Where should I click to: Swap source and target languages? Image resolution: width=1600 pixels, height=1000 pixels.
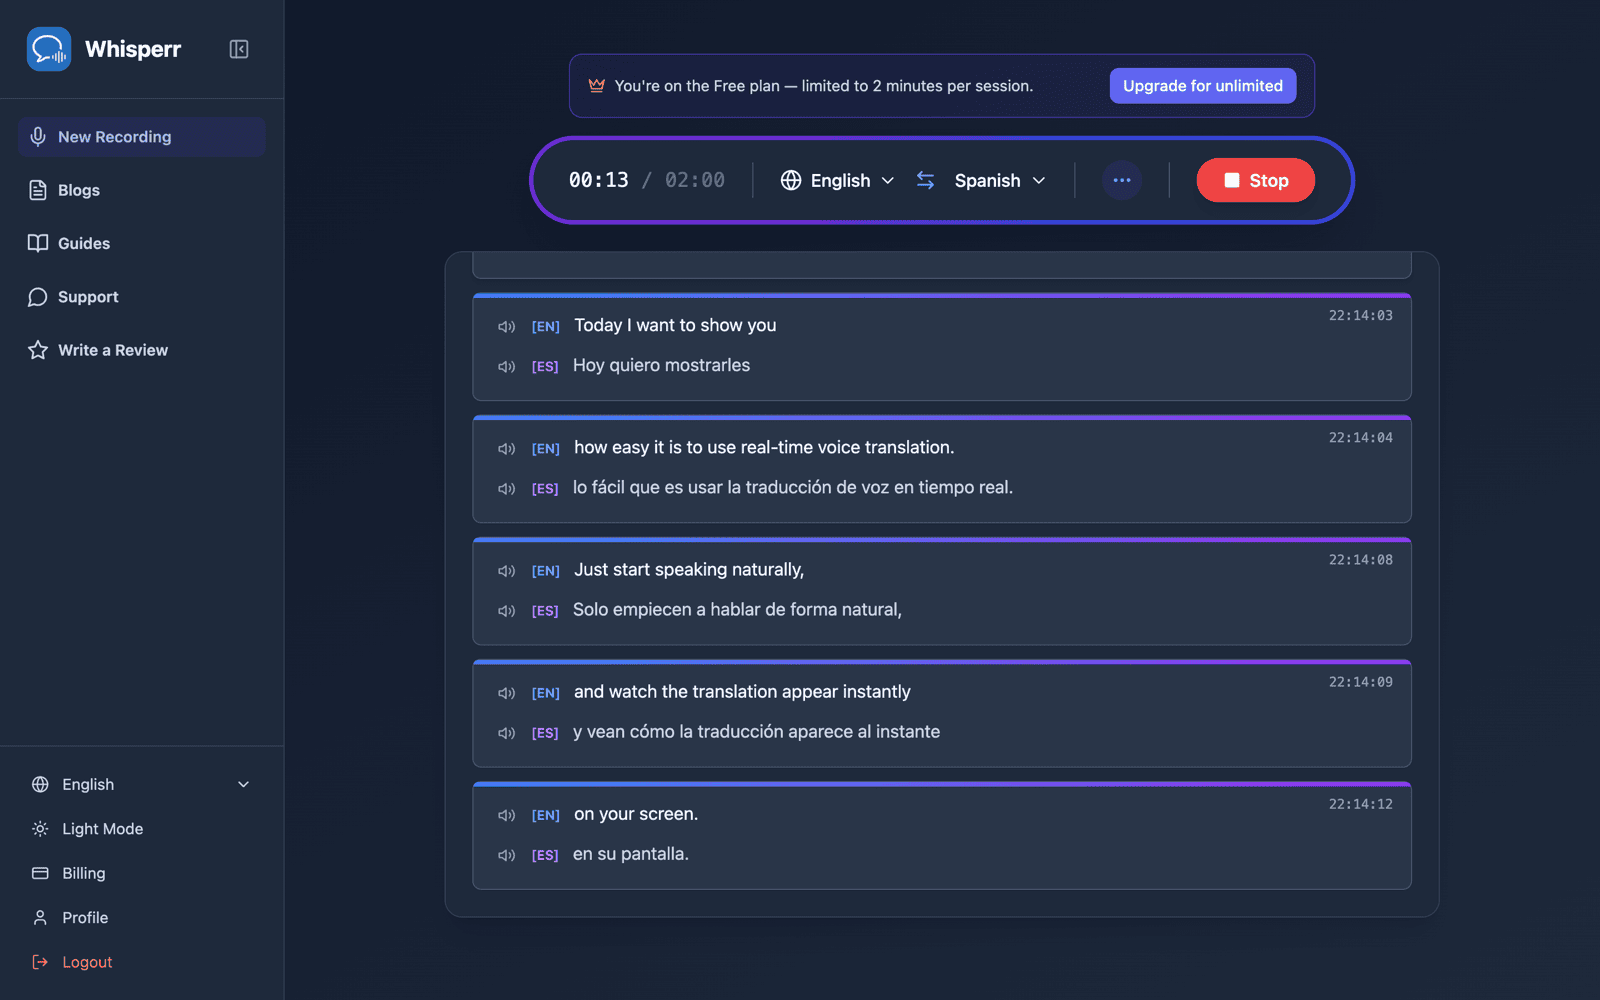(x=926, y=180)
